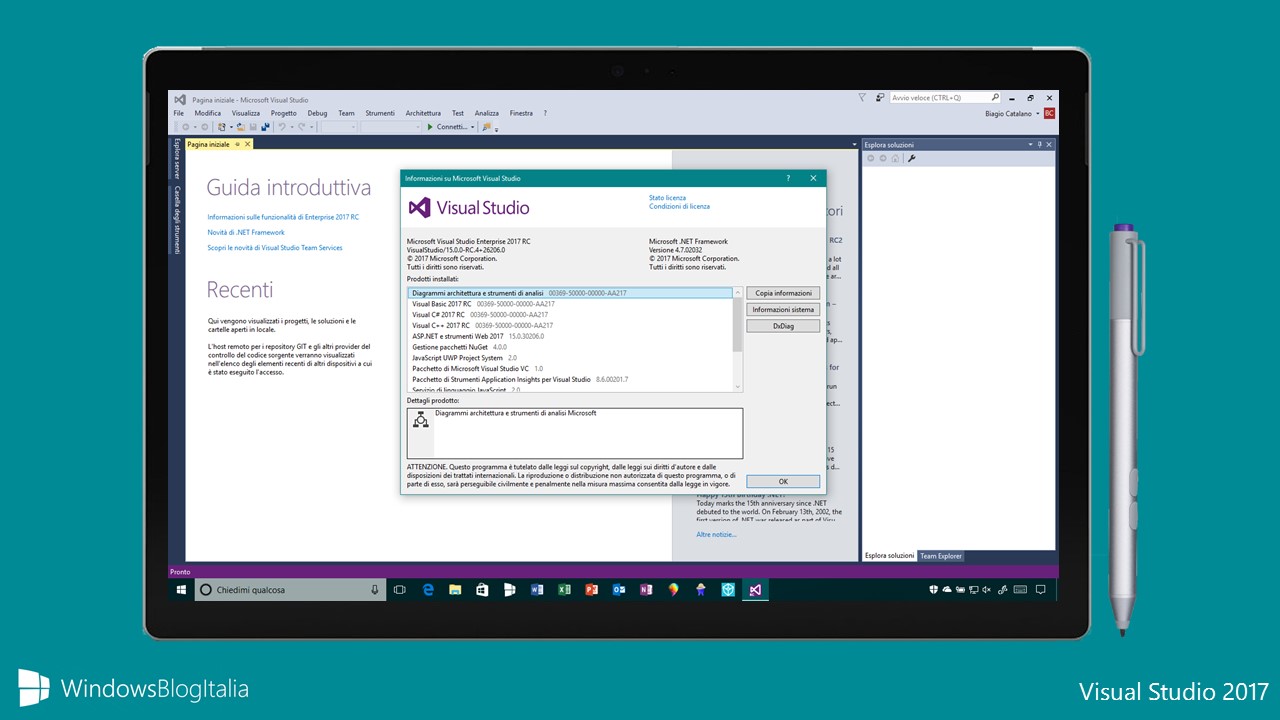Select Visual Basic 2017 RC in products list
The width and height of the screenshot is (1280, 720).
coord(571,304)
